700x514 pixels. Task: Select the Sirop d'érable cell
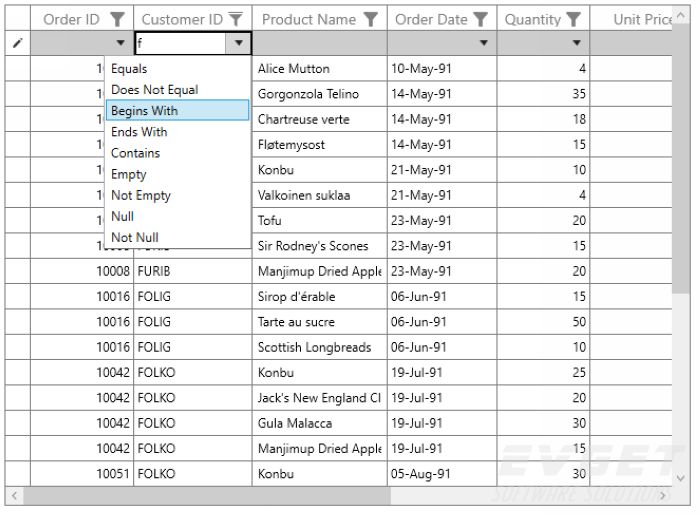pyautogui.click(x=320, y=297)
